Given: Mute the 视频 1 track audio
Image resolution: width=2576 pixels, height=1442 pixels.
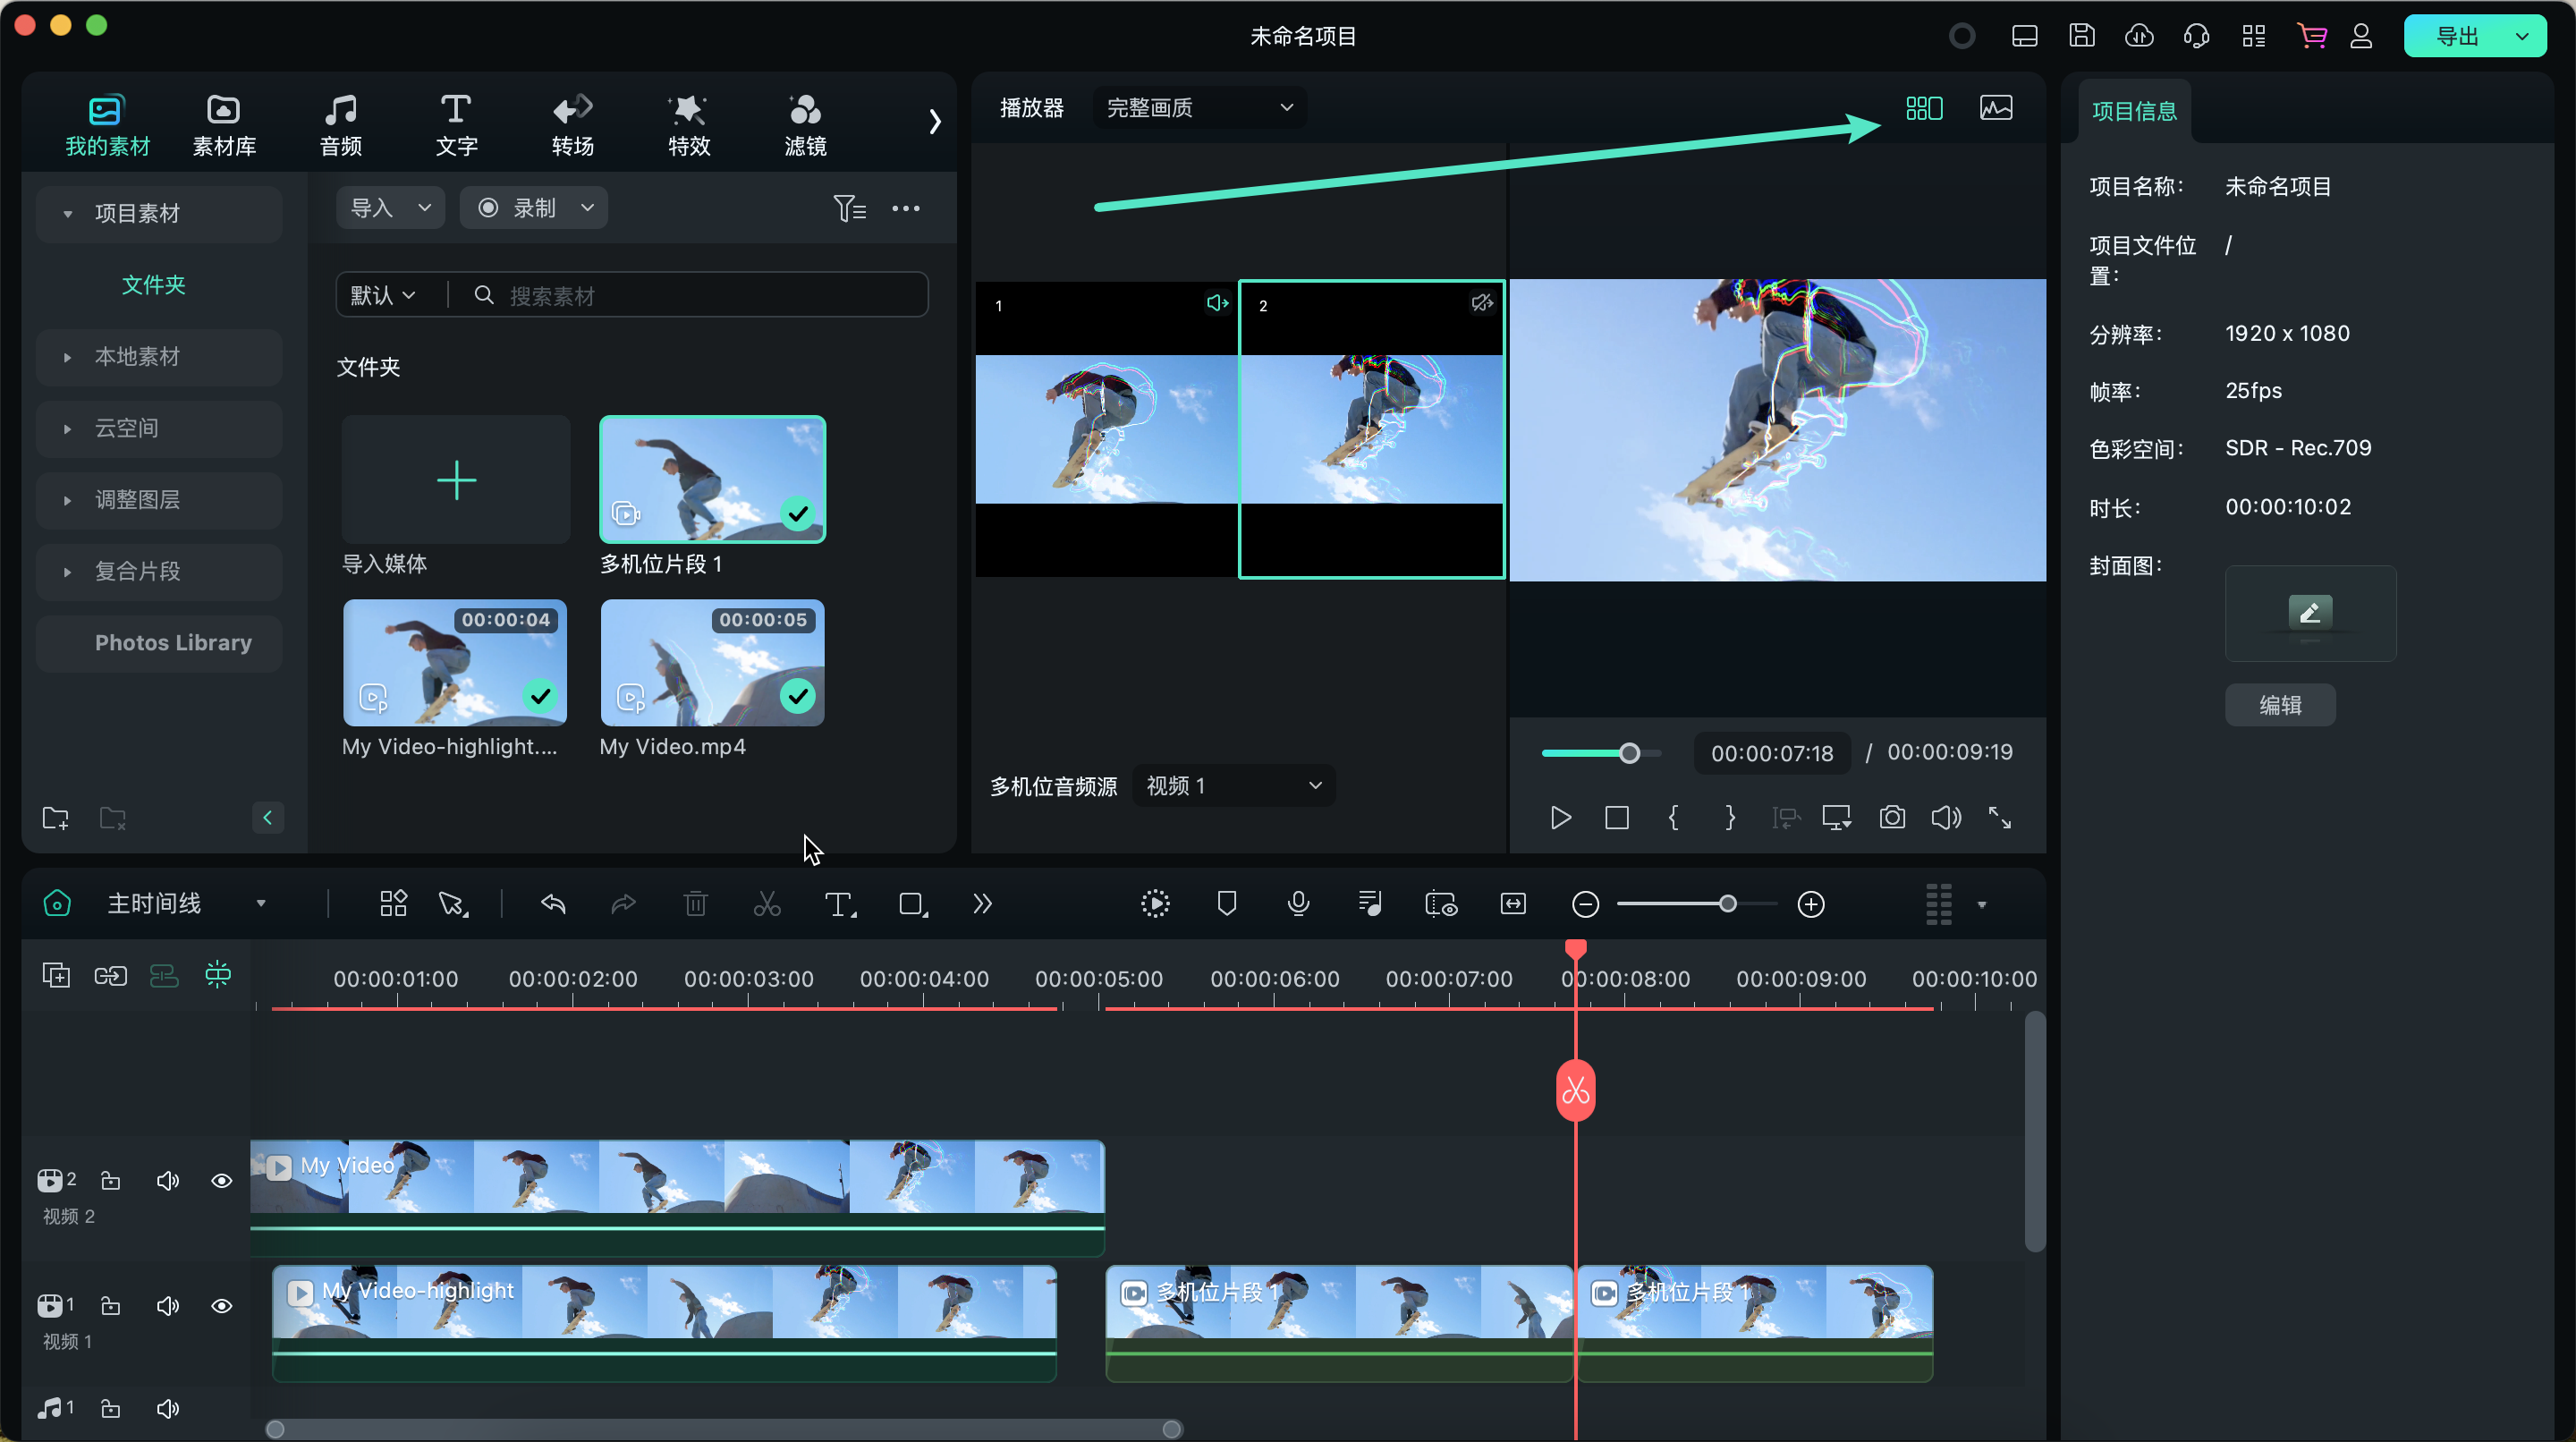Looking at the screenshot, I should point(168,1306).
